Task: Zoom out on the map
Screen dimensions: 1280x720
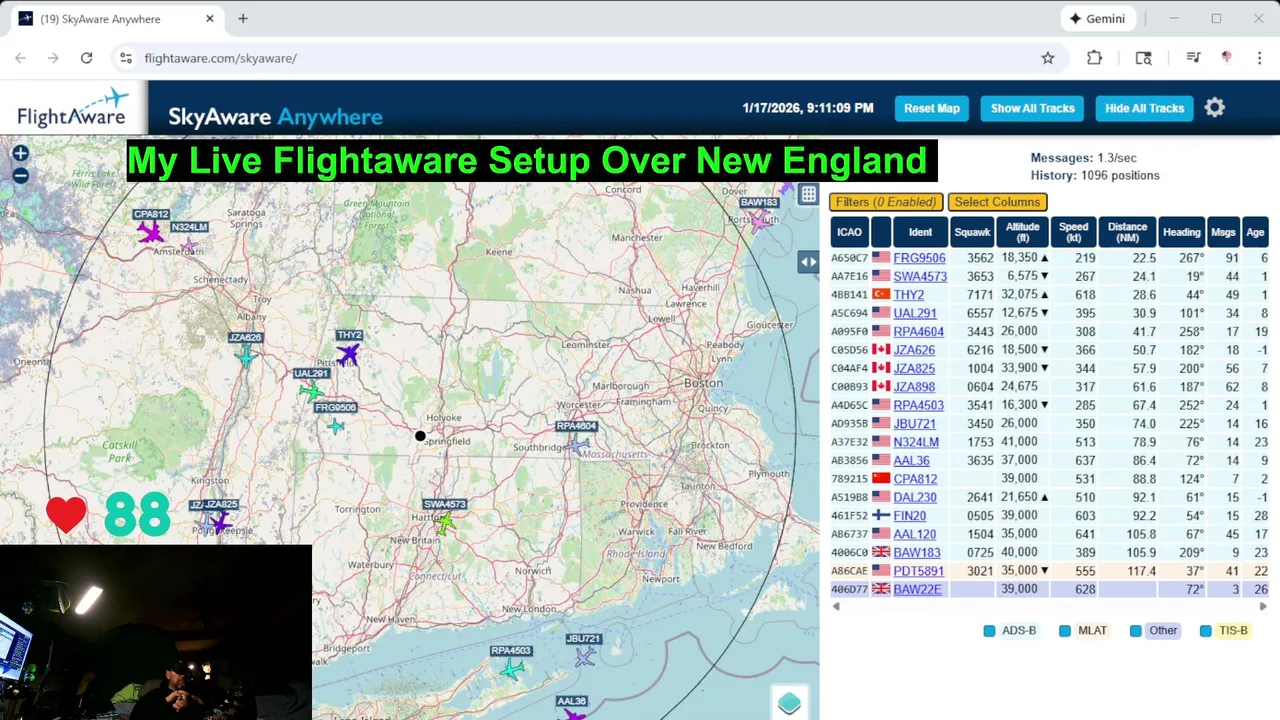Action: click(x=20, y=176)
